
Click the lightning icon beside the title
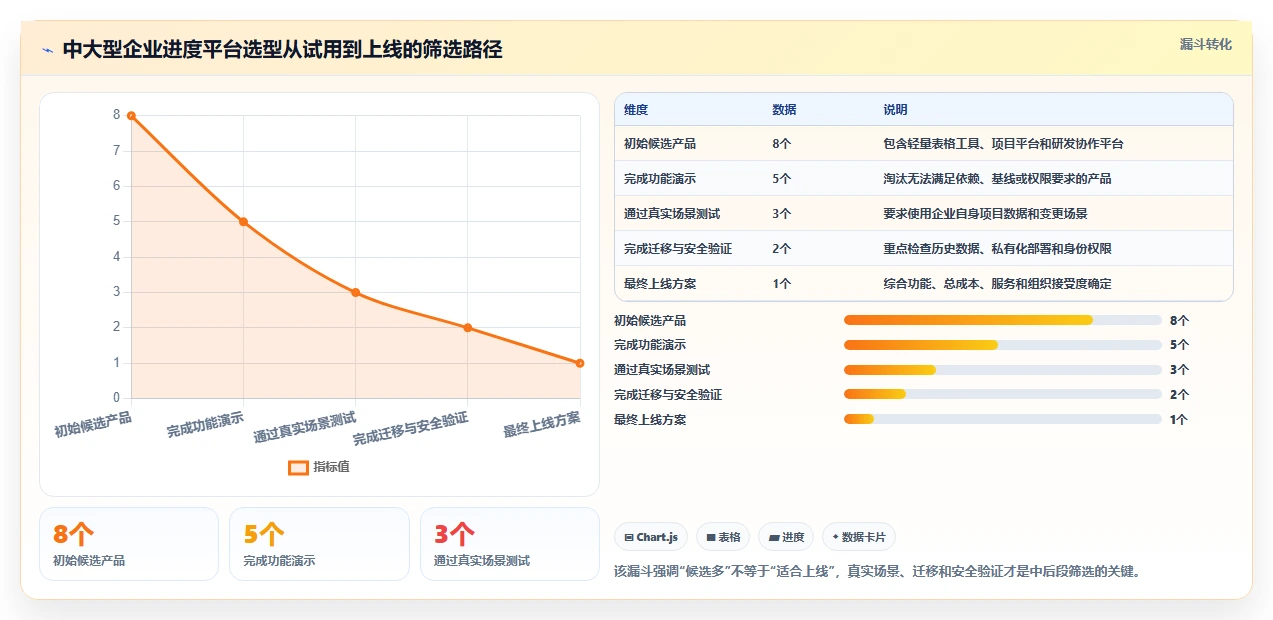[x=48, y=50]
